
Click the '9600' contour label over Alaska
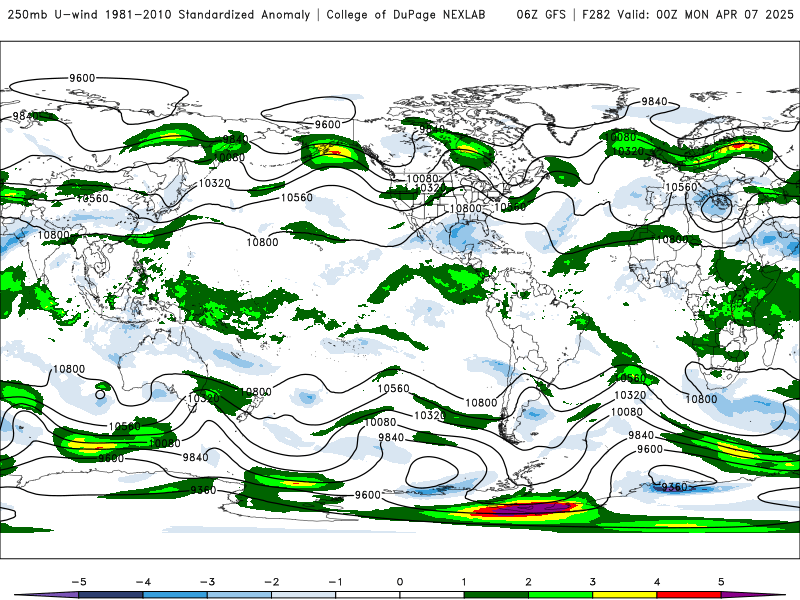tap(327, 124)
